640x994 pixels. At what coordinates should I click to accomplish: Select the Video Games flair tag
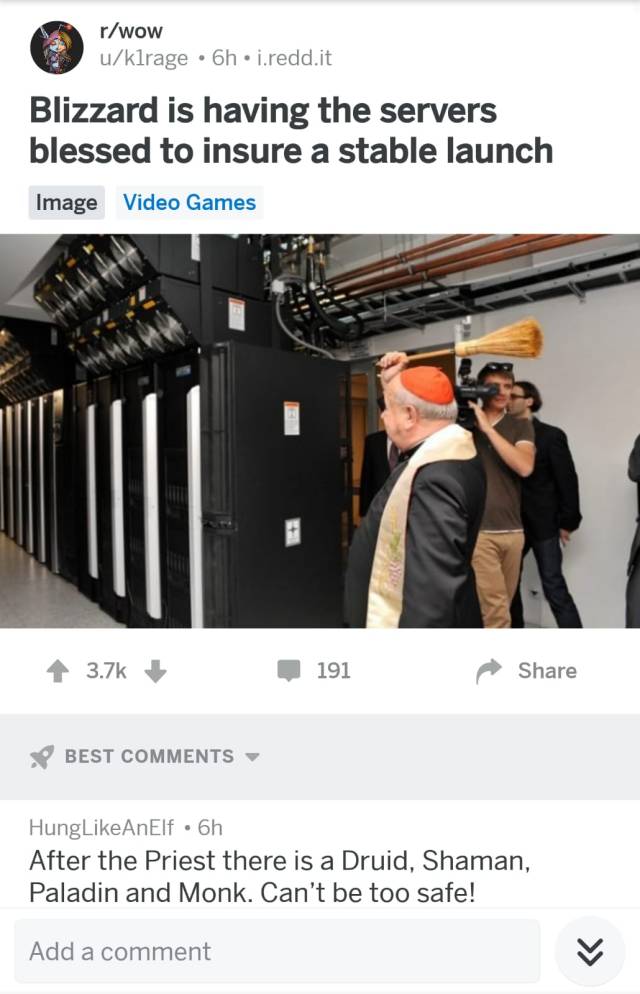click(x=189, y=203)
